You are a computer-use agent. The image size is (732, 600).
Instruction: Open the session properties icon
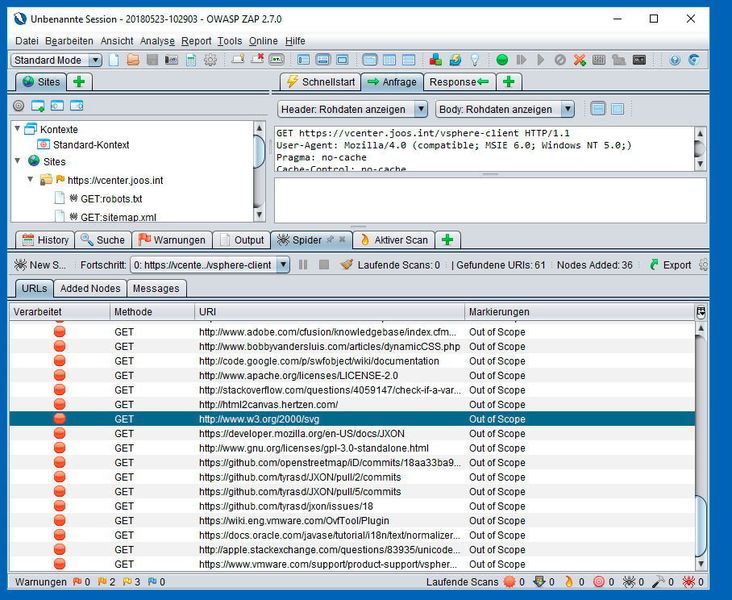click(191, 60)
